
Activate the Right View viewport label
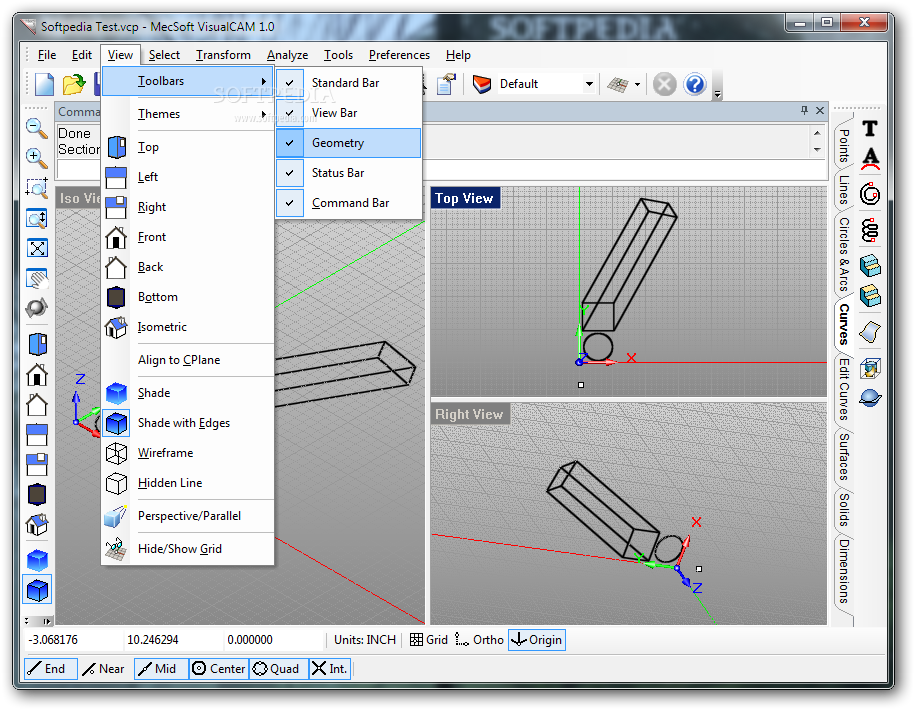[x=469, y=414]
